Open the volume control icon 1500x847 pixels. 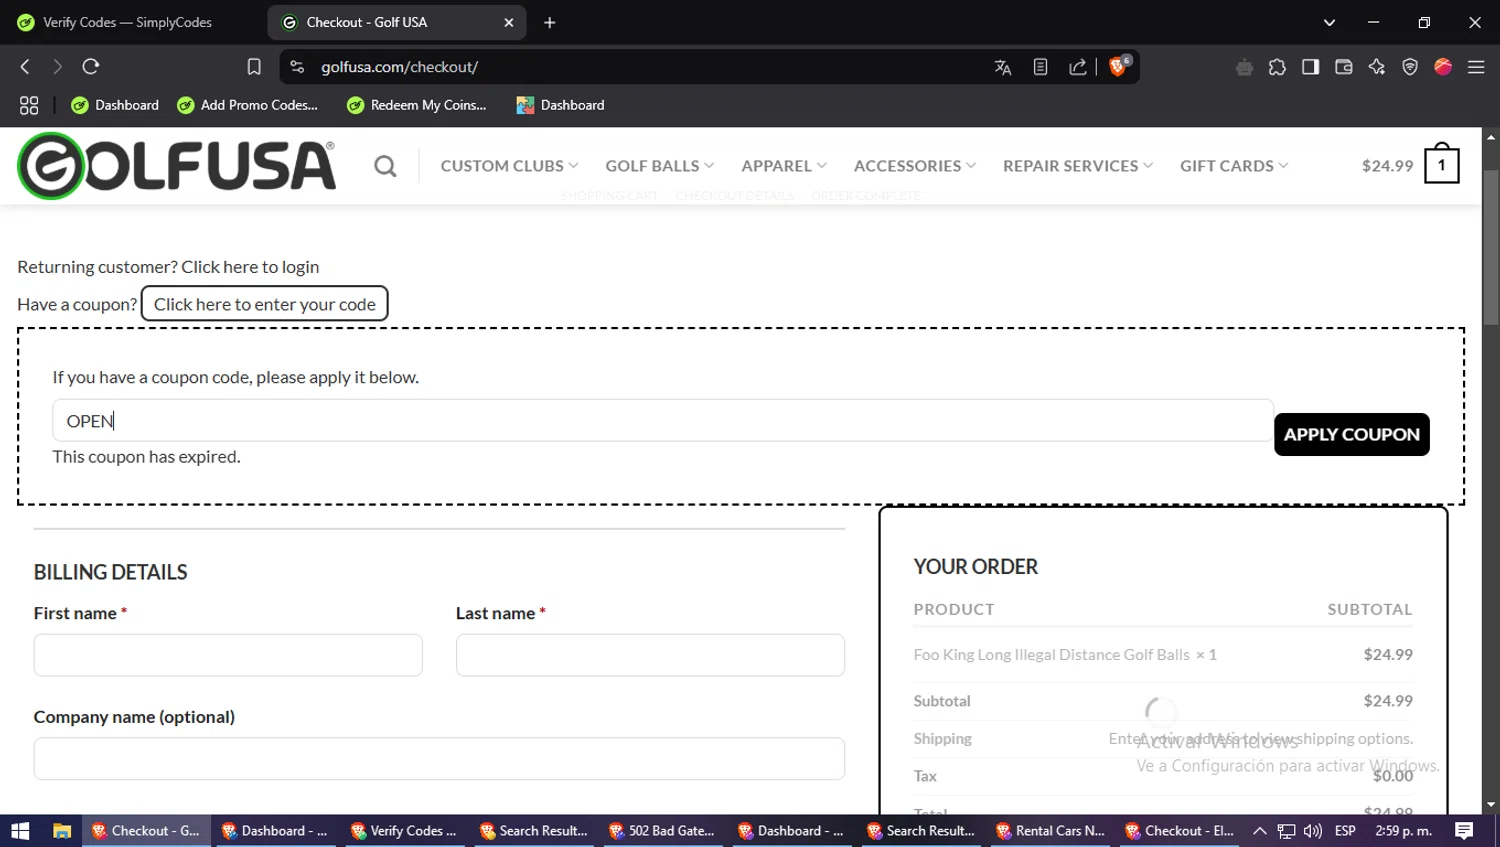click(x=1313, y=831)
